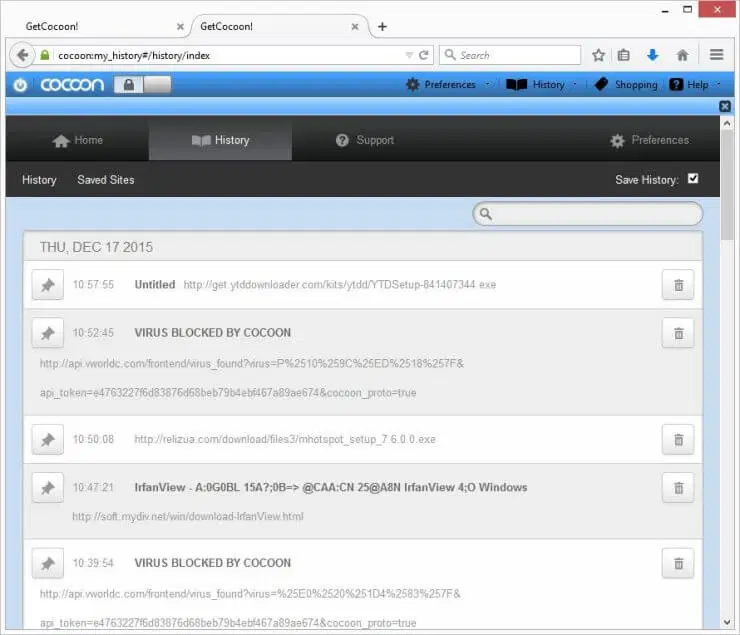Image resolution: width=740 pixels, height=635 pixels.
Task: Delete the 10:57:55 Untitled history entry
Action: pyautogui.click(x=678, y=285)
